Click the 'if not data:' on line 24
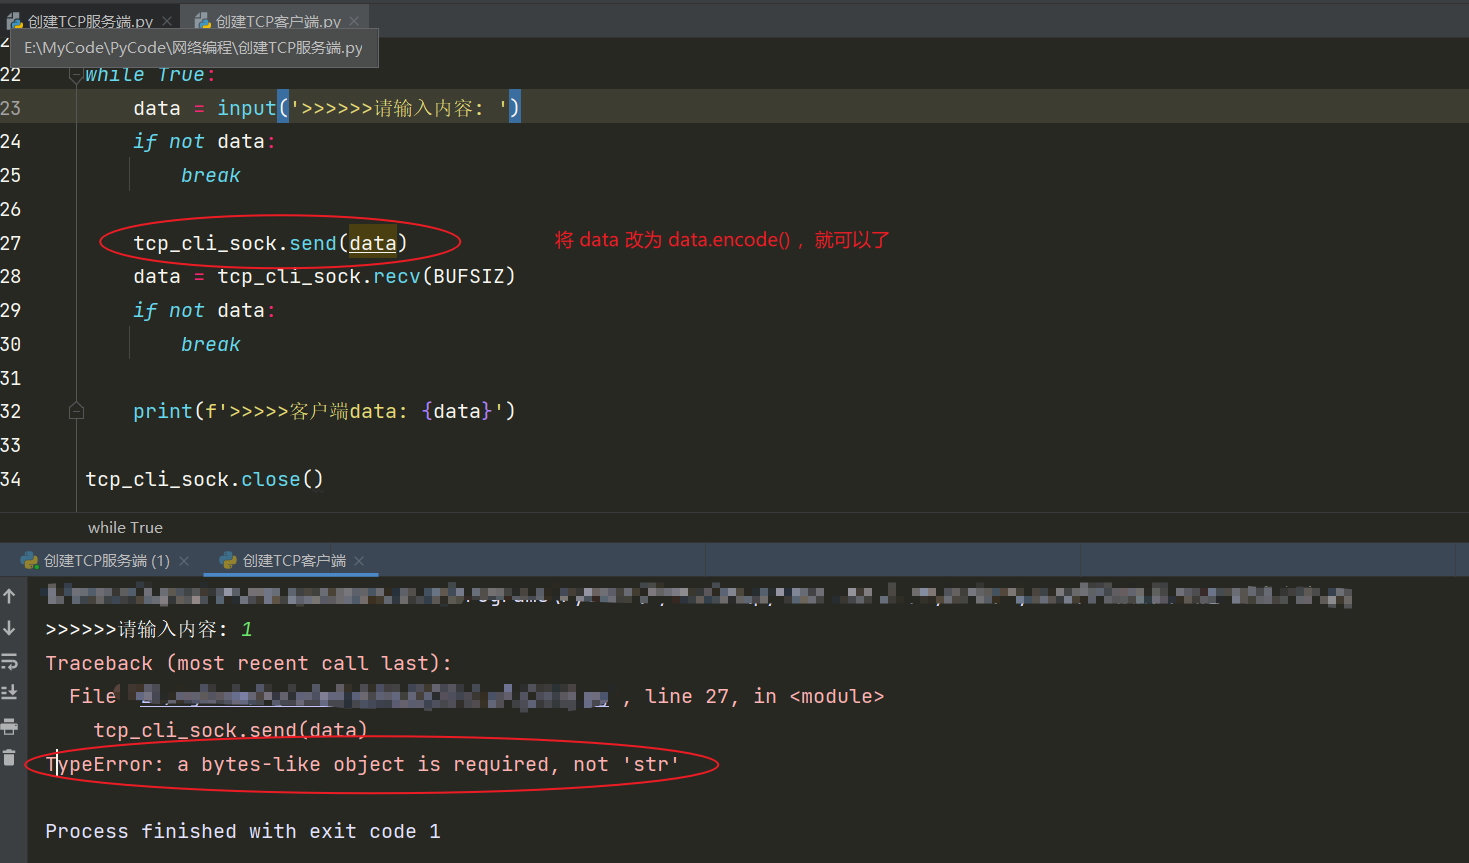Screen dimensions: 1469x863 coord(204,142)
